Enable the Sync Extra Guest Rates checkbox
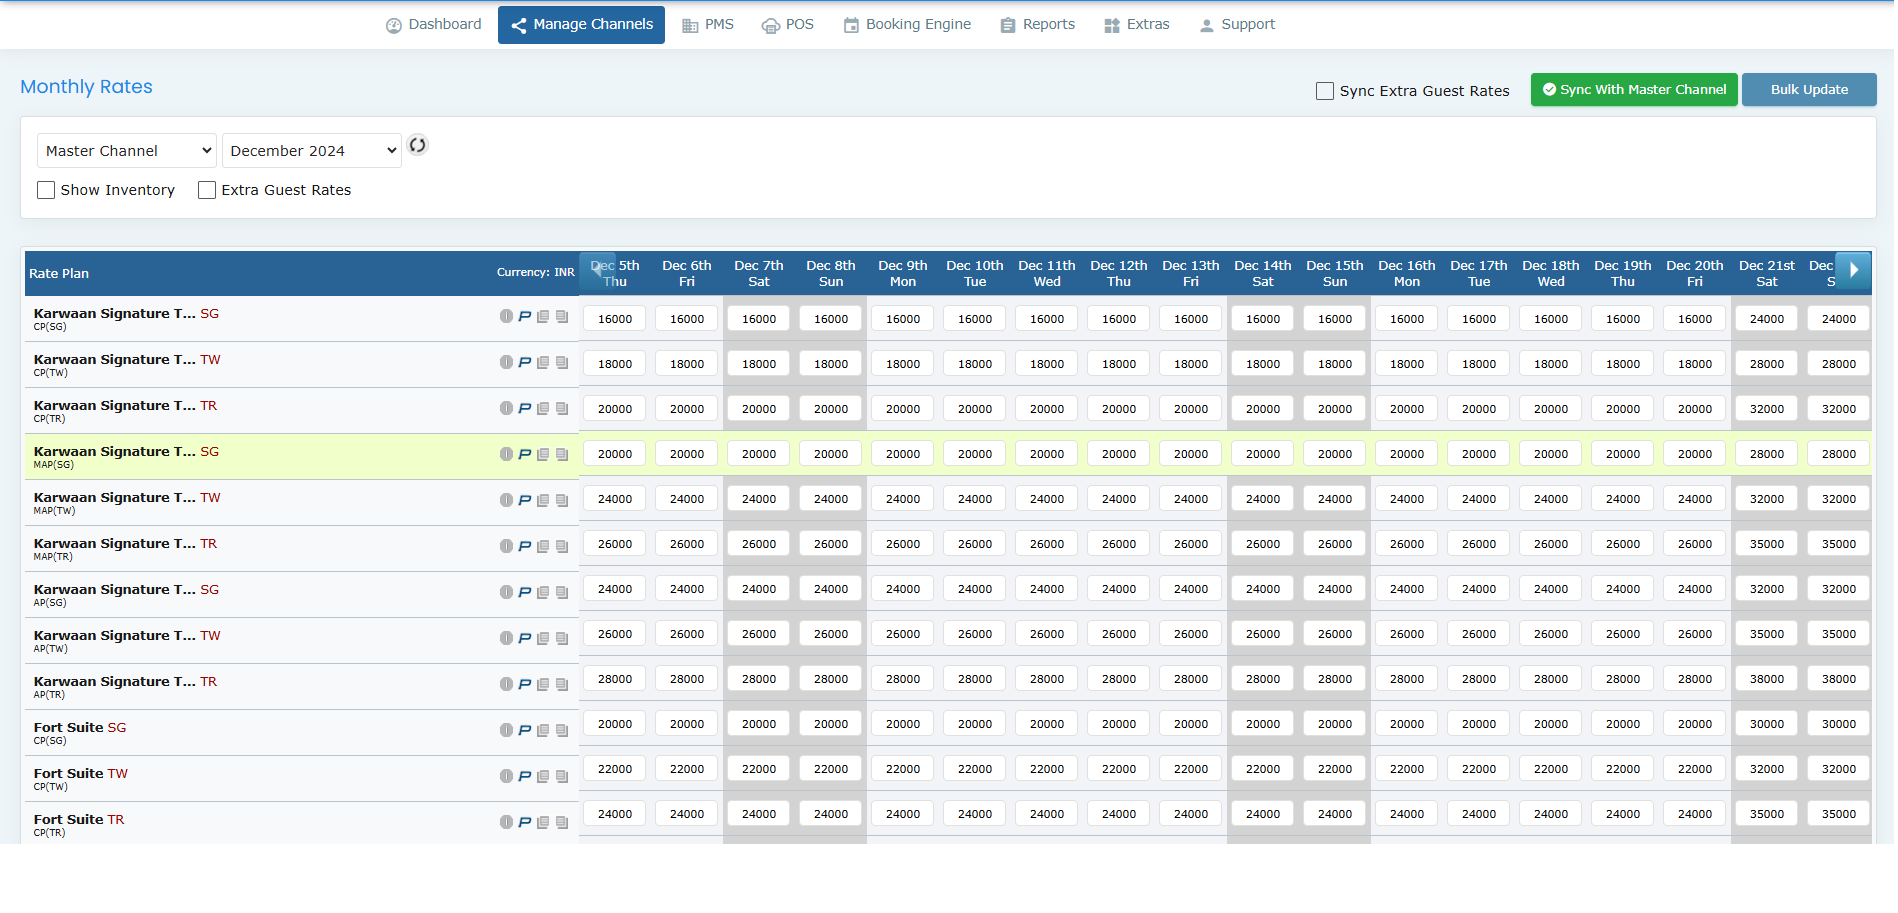Viewport: 1898px width, 913px height. click(1324, 90)
